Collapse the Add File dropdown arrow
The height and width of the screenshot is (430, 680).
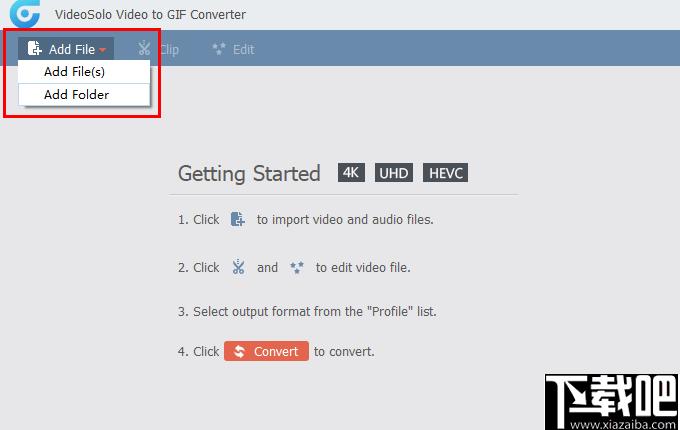tap(103, 50)
